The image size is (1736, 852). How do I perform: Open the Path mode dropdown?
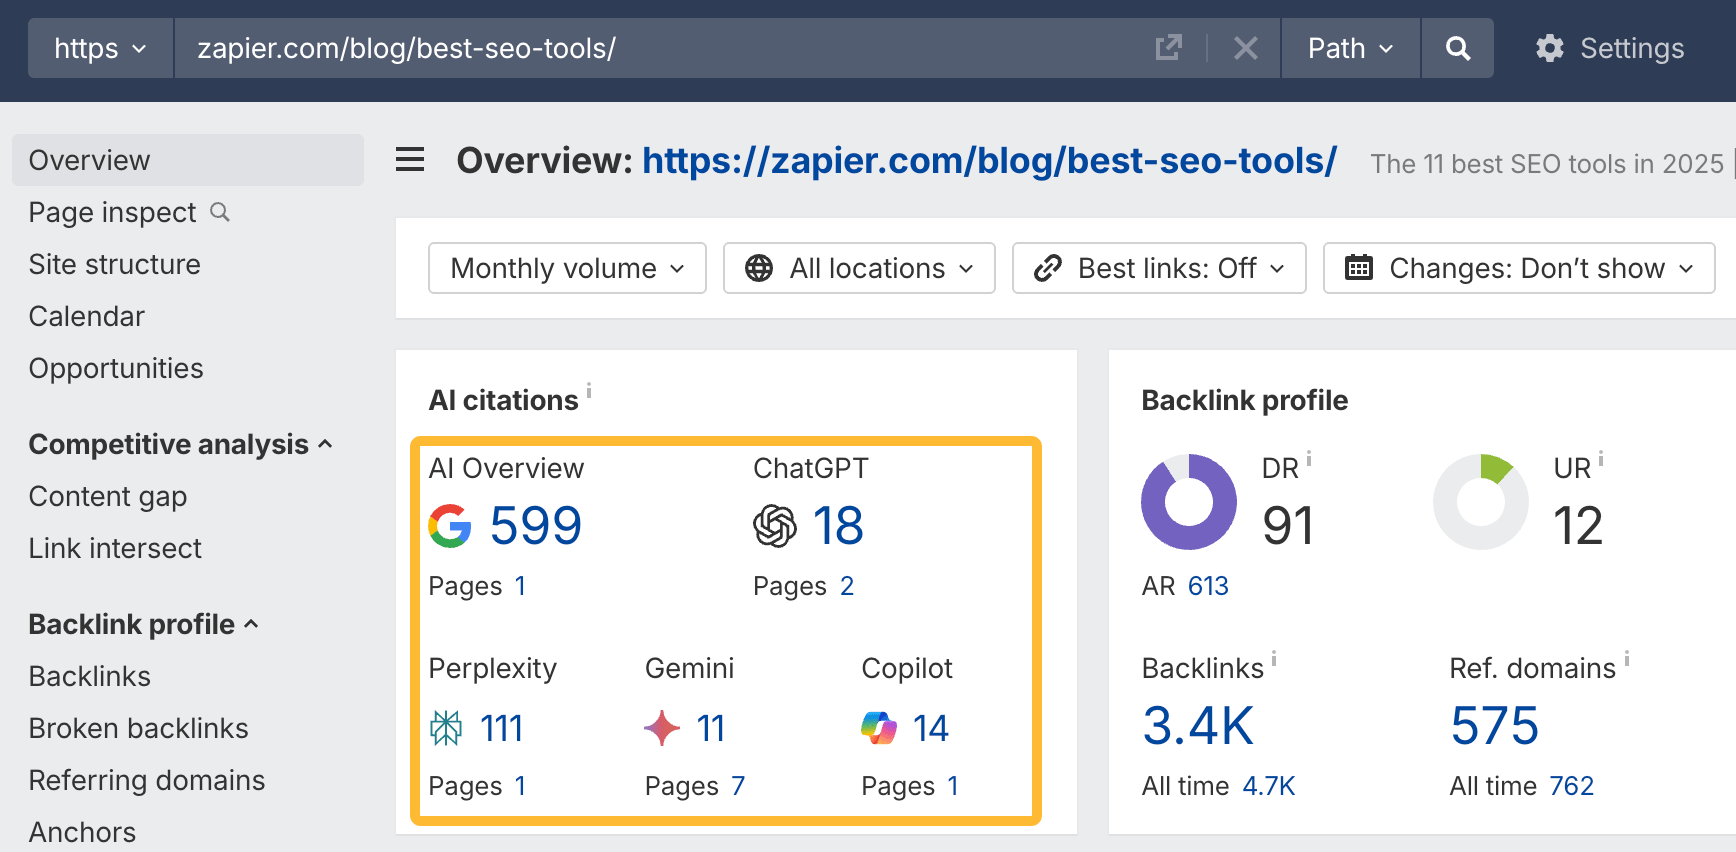(x=1351, y=48)
